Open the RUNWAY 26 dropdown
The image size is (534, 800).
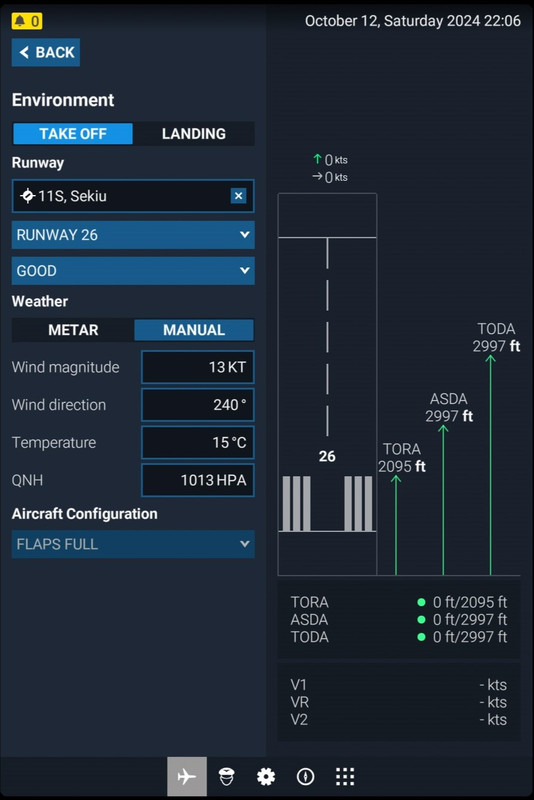pyautogui.click(x=133, y=235)
